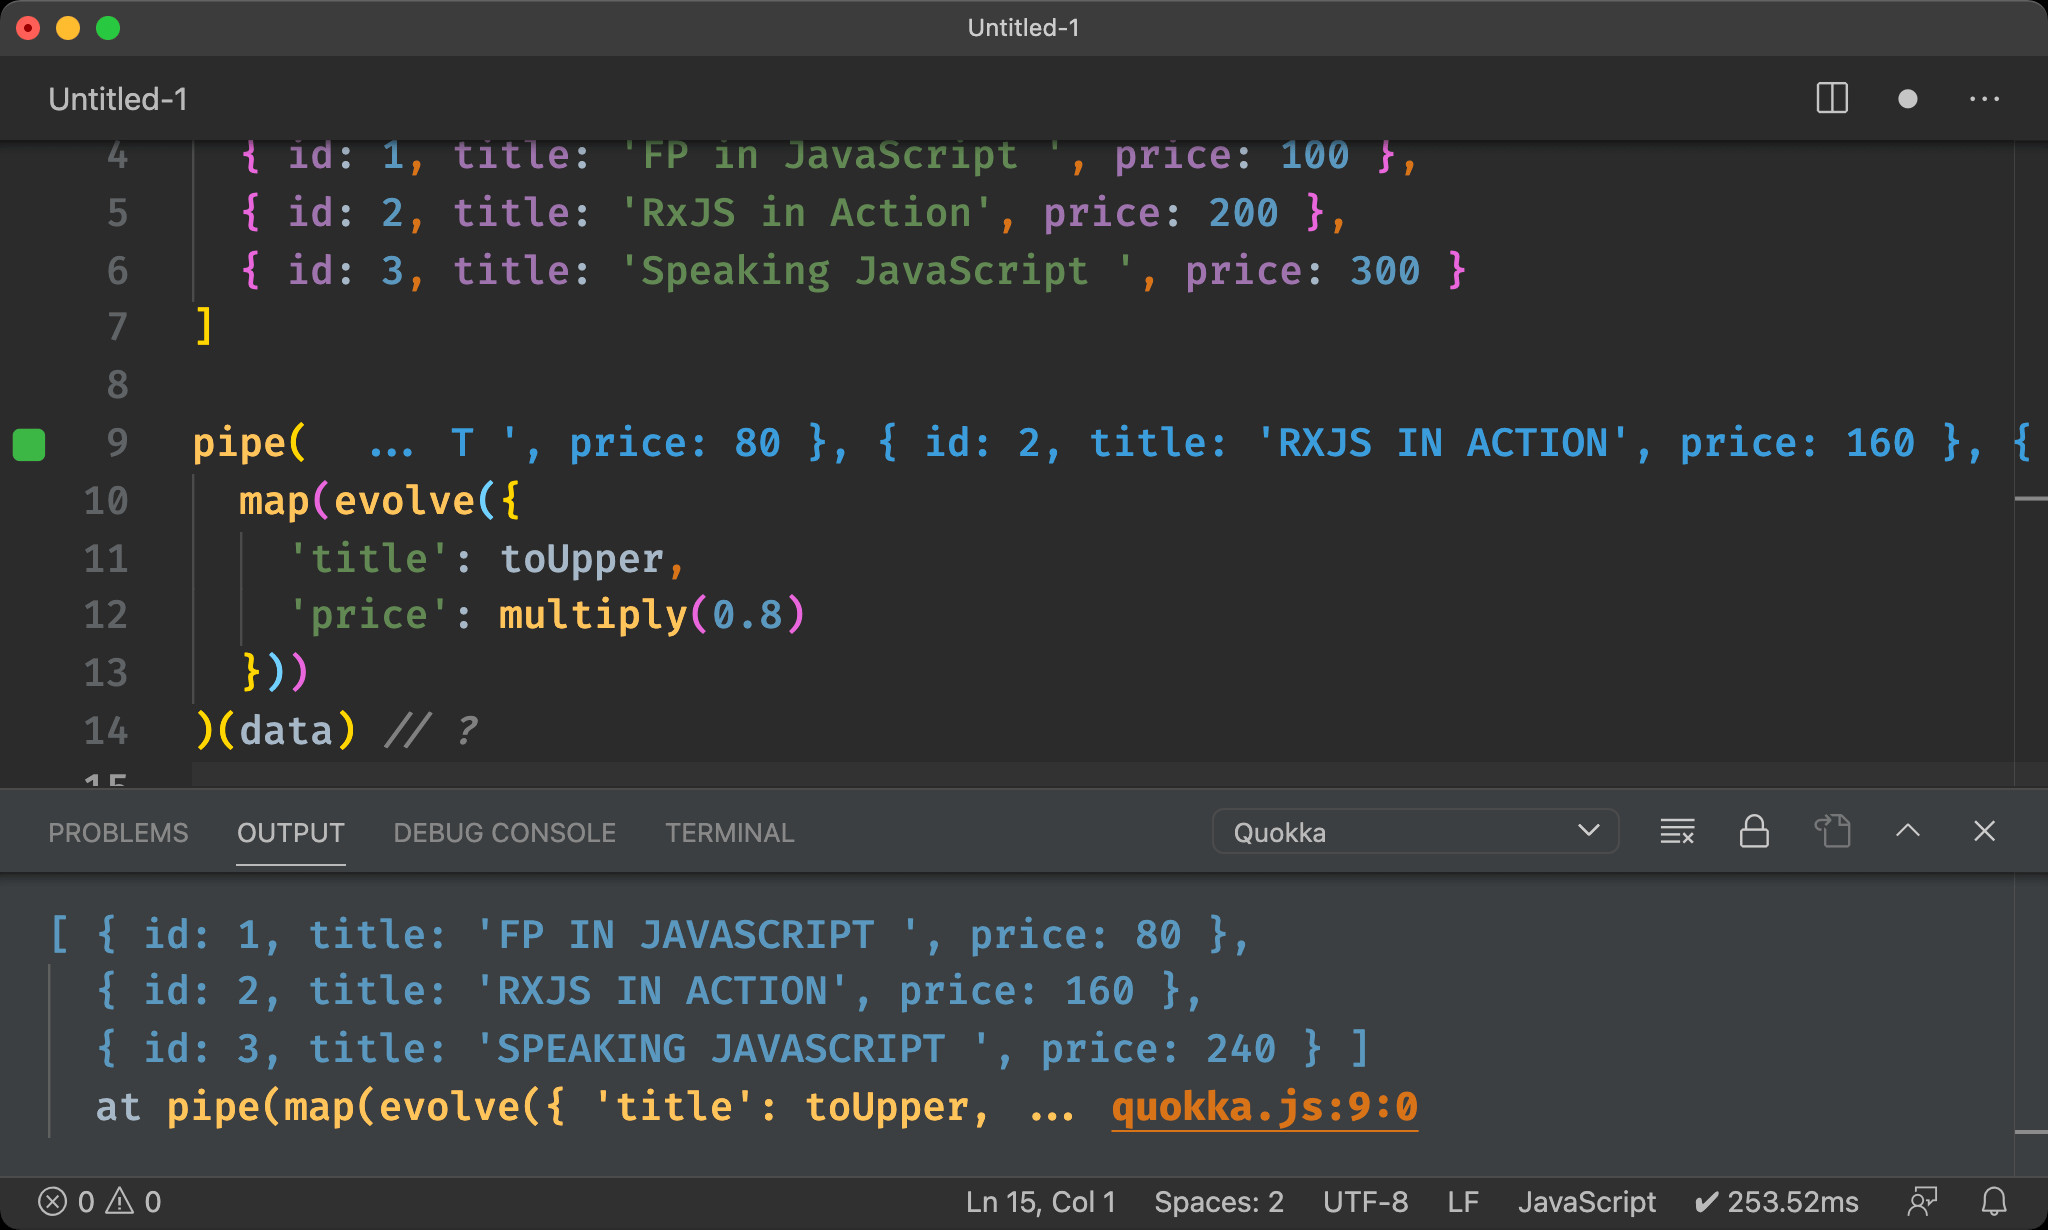2048x1230 pixels.
Task: Maximize the panel with the up chevron
Action: click(x=1908, y=831)
